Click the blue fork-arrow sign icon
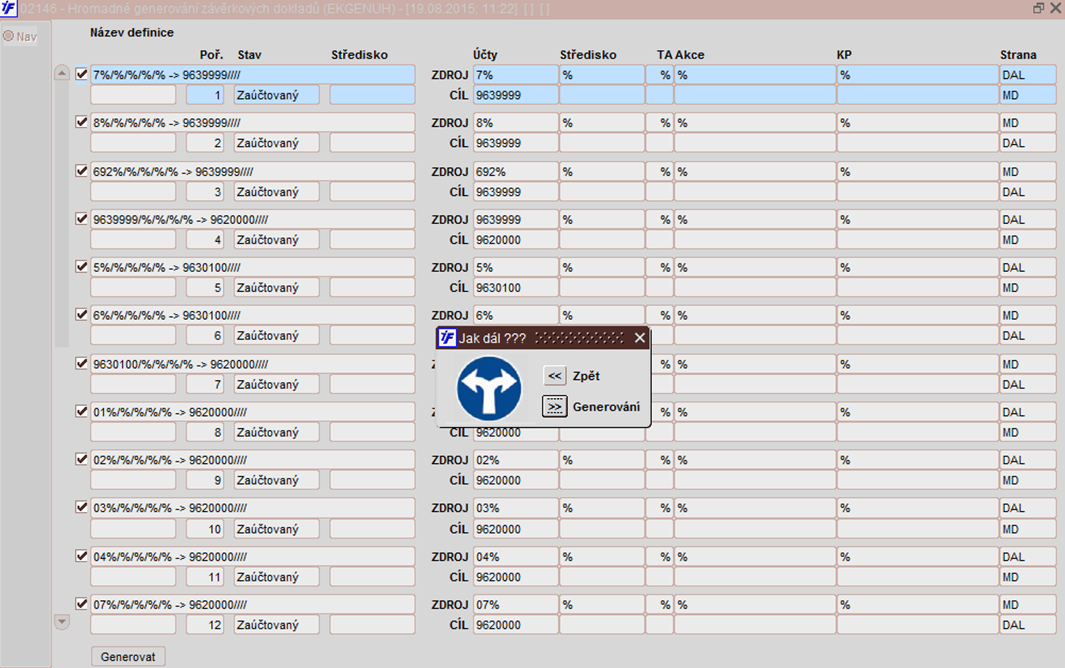The width and height of the screenshot is (1065, 668). (x=489, y=389)
